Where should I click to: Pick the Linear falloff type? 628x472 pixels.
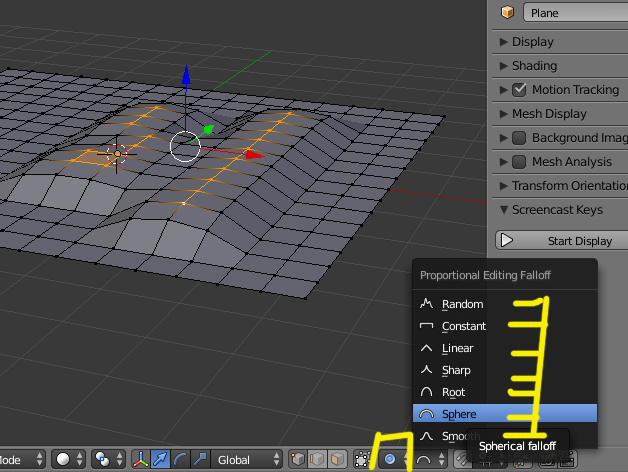point(457,348)
